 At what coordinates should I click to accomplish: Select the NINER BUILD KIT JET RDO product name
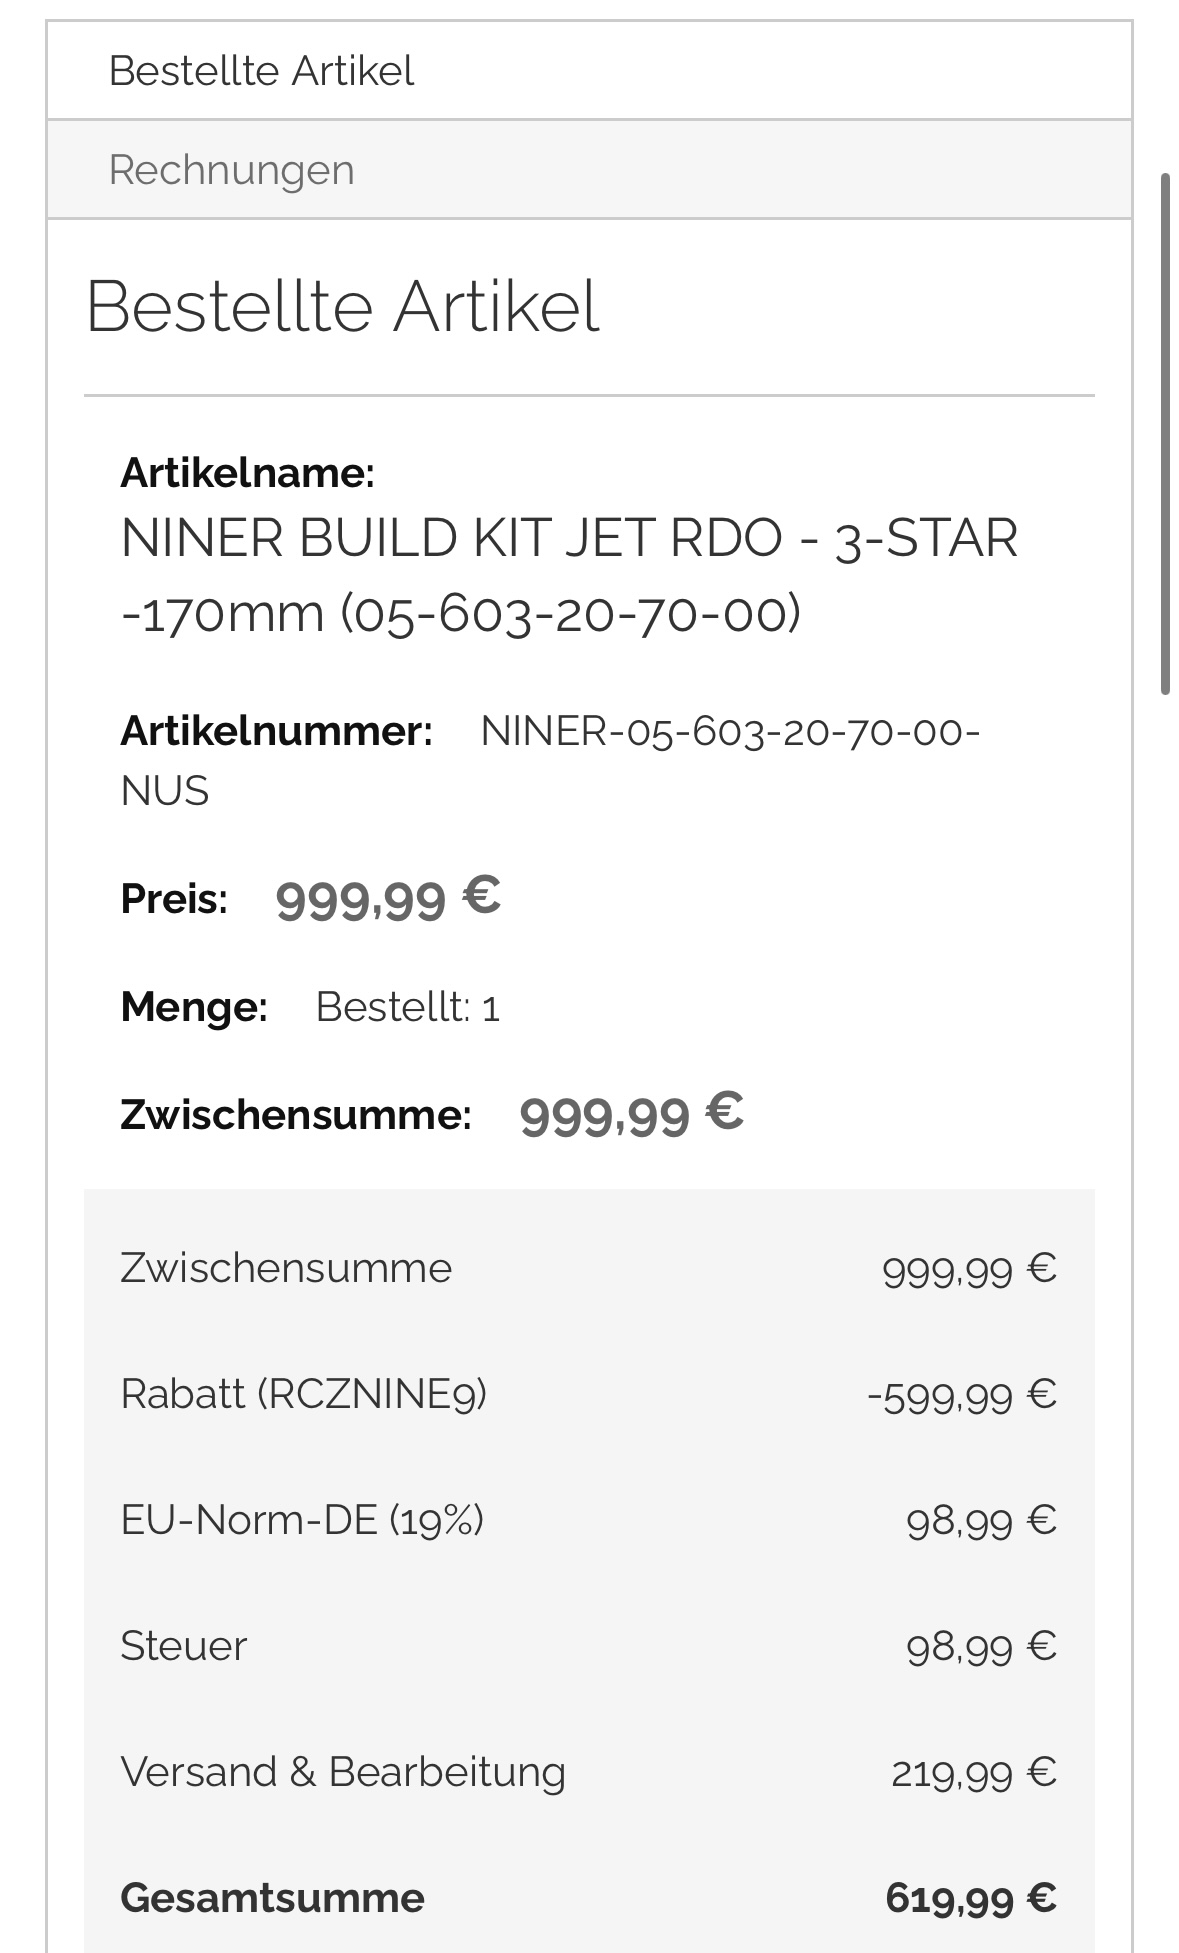pyautogui.click(x=568, y=575)
